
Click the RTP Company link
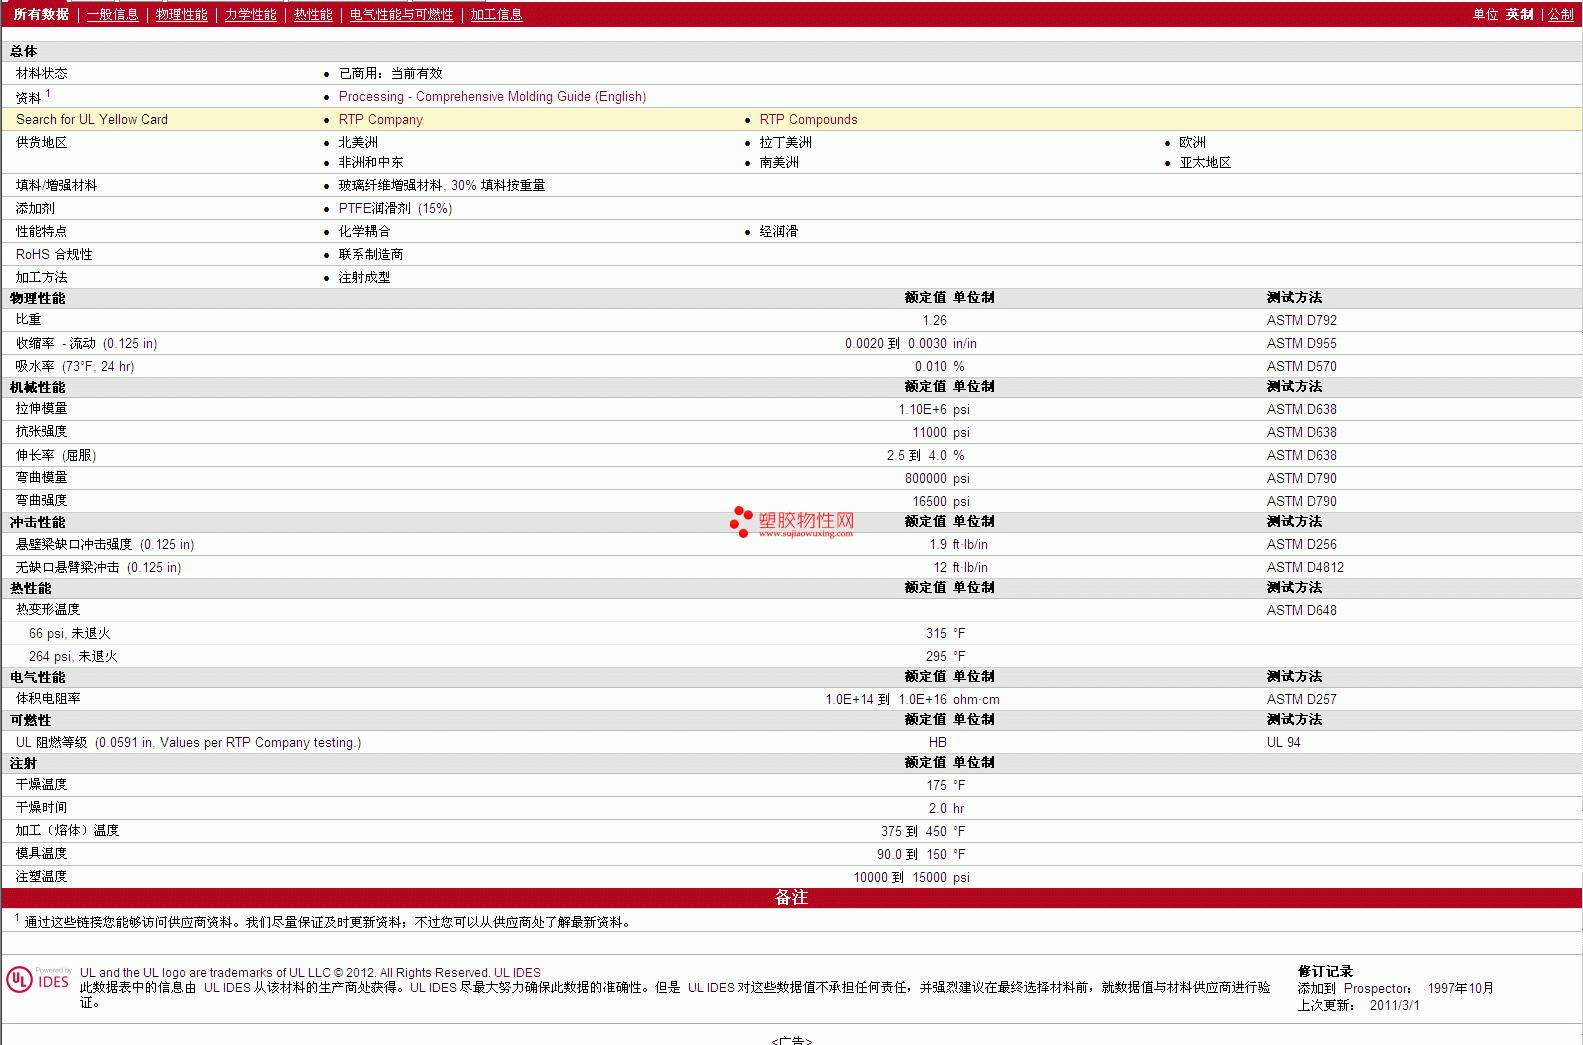tap(380, 119)
